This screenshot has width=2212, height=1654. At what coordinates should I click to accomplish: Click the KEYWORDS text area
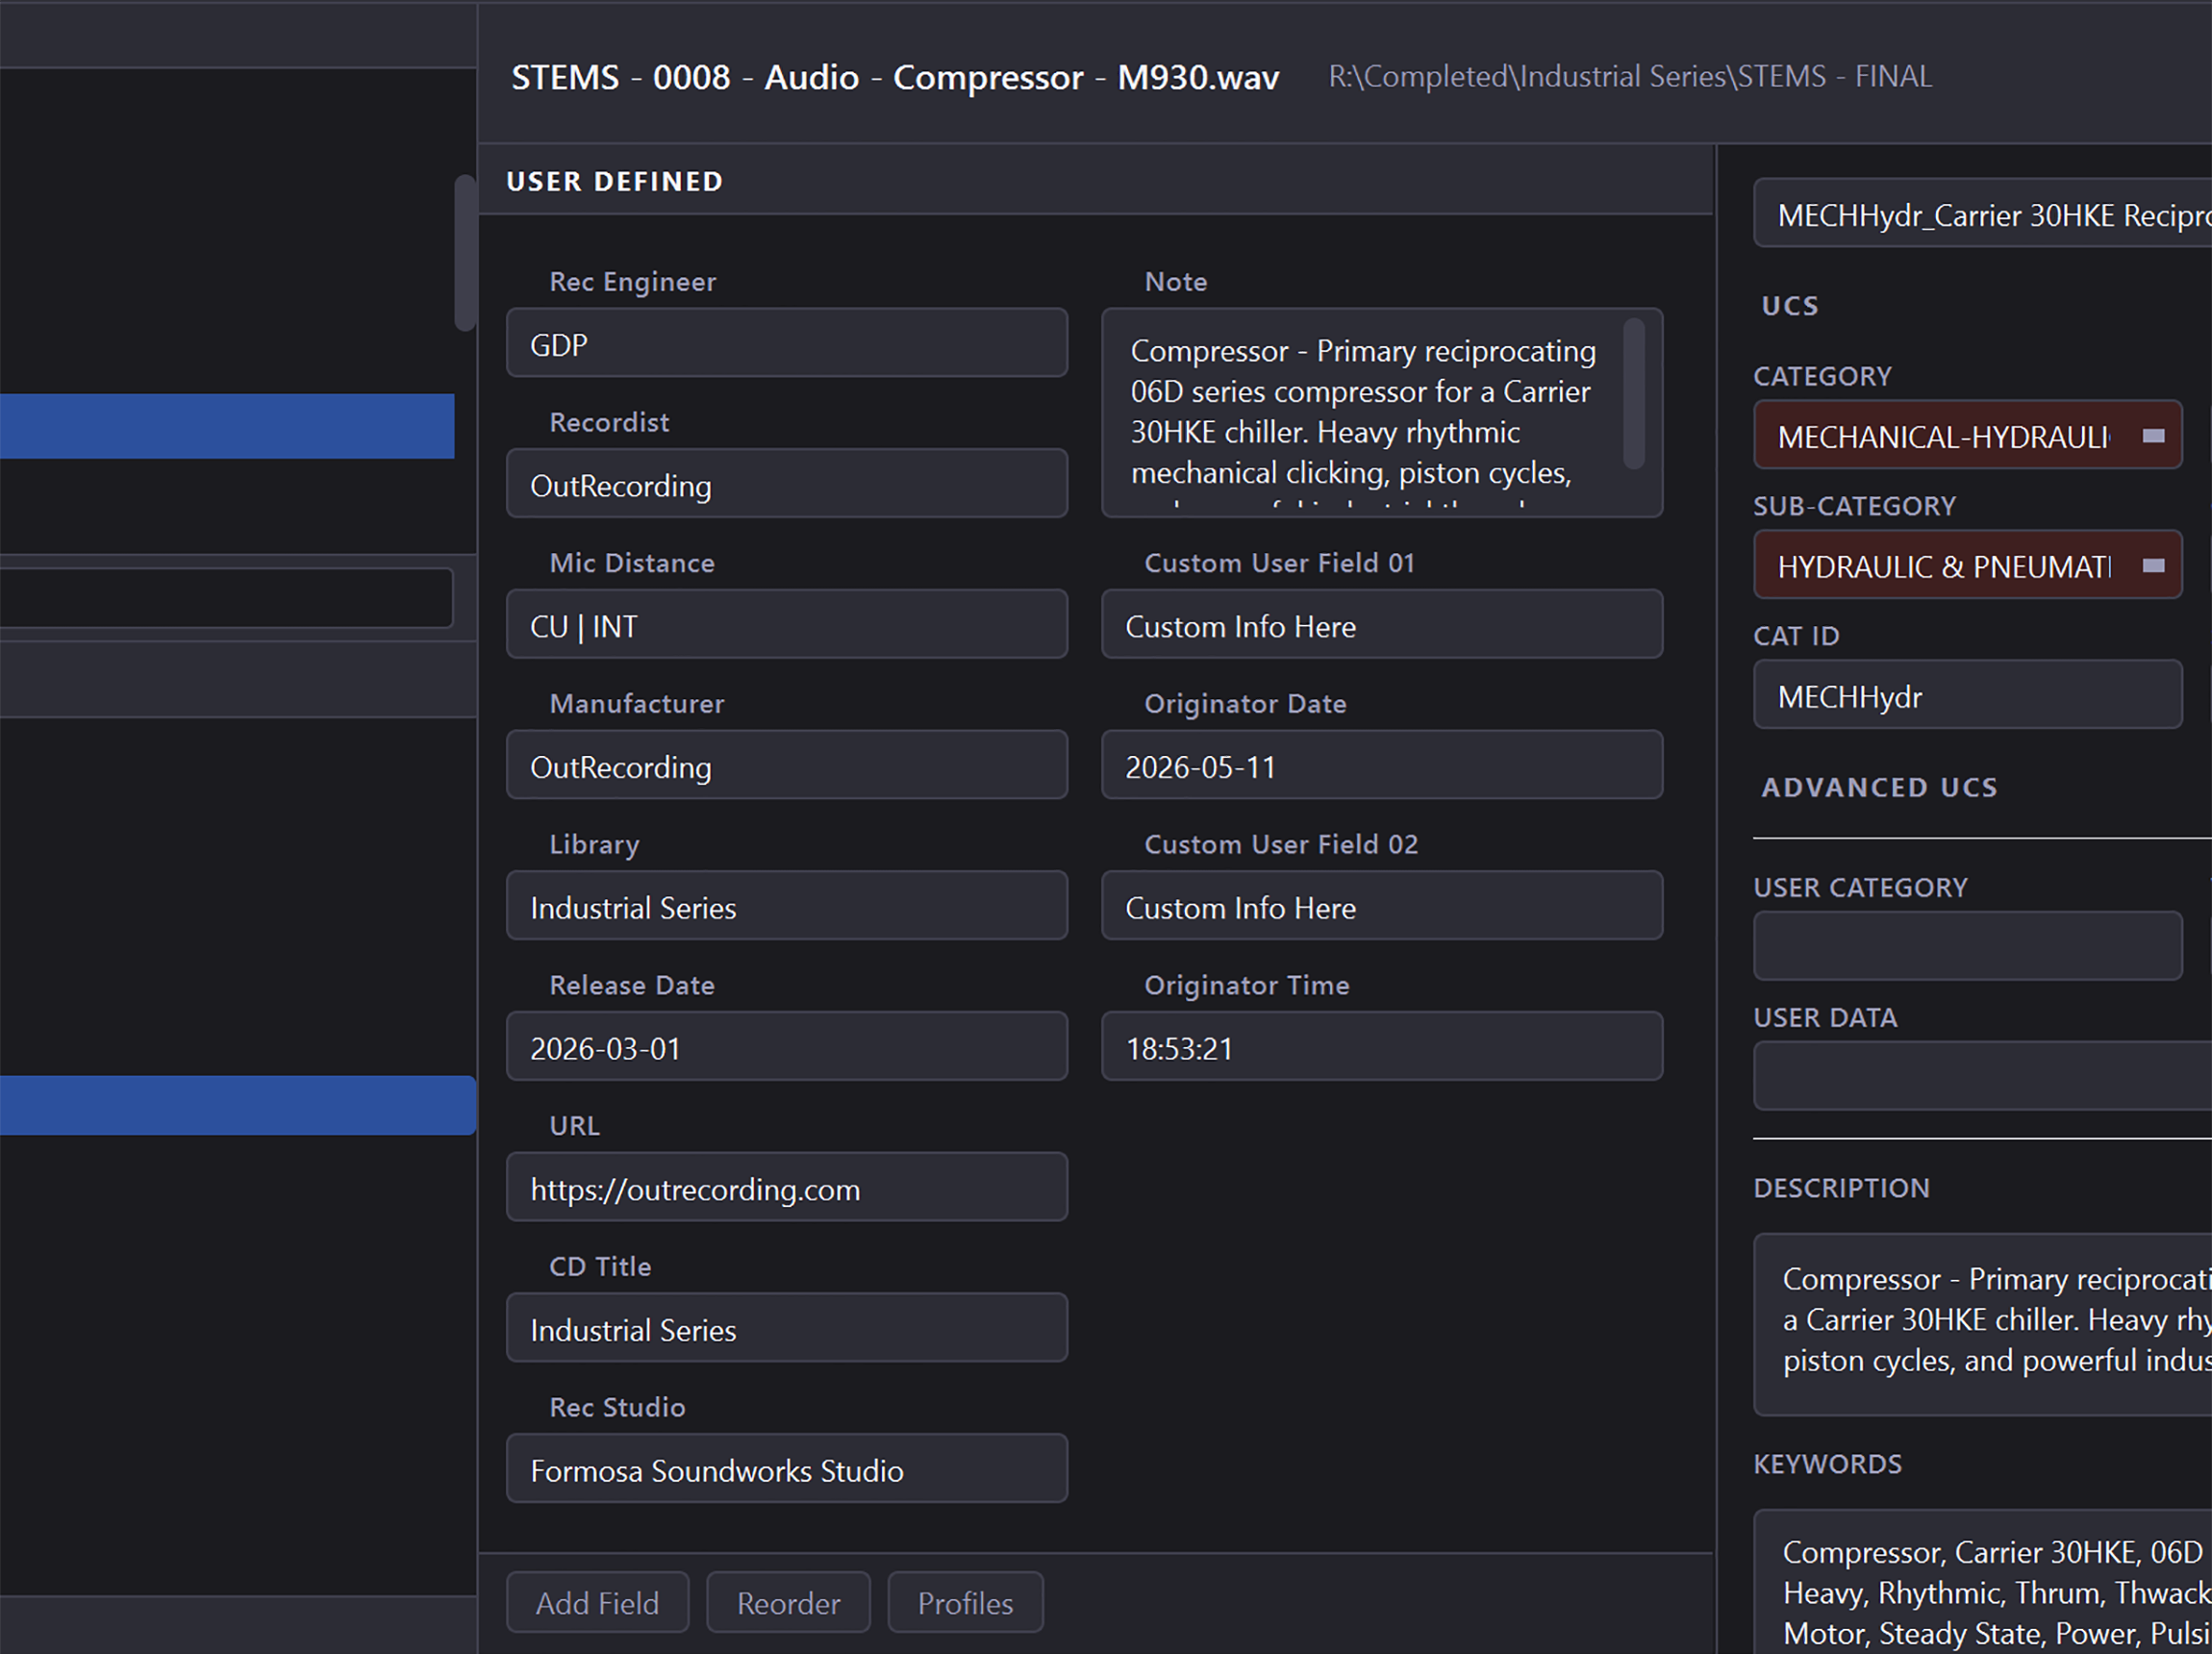1983,1582
